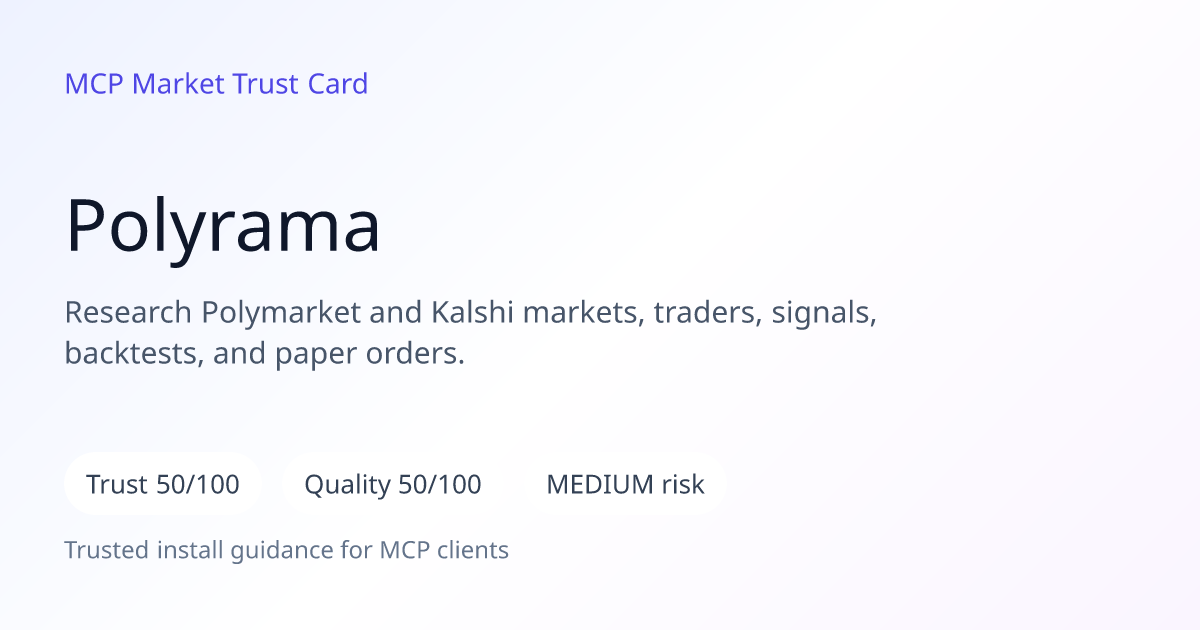Click the Trust 50/100 badge

coord(163,485)
